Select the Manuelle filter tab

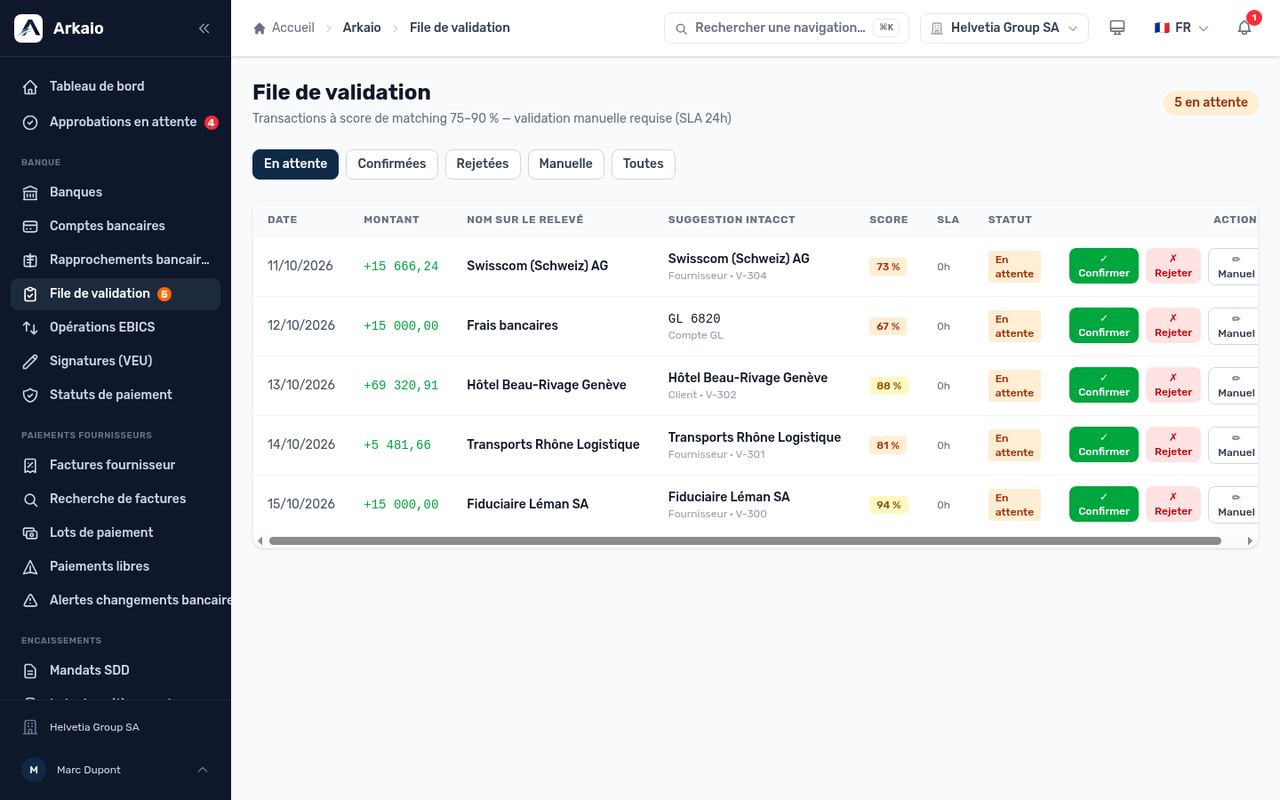tap(566, 164)
